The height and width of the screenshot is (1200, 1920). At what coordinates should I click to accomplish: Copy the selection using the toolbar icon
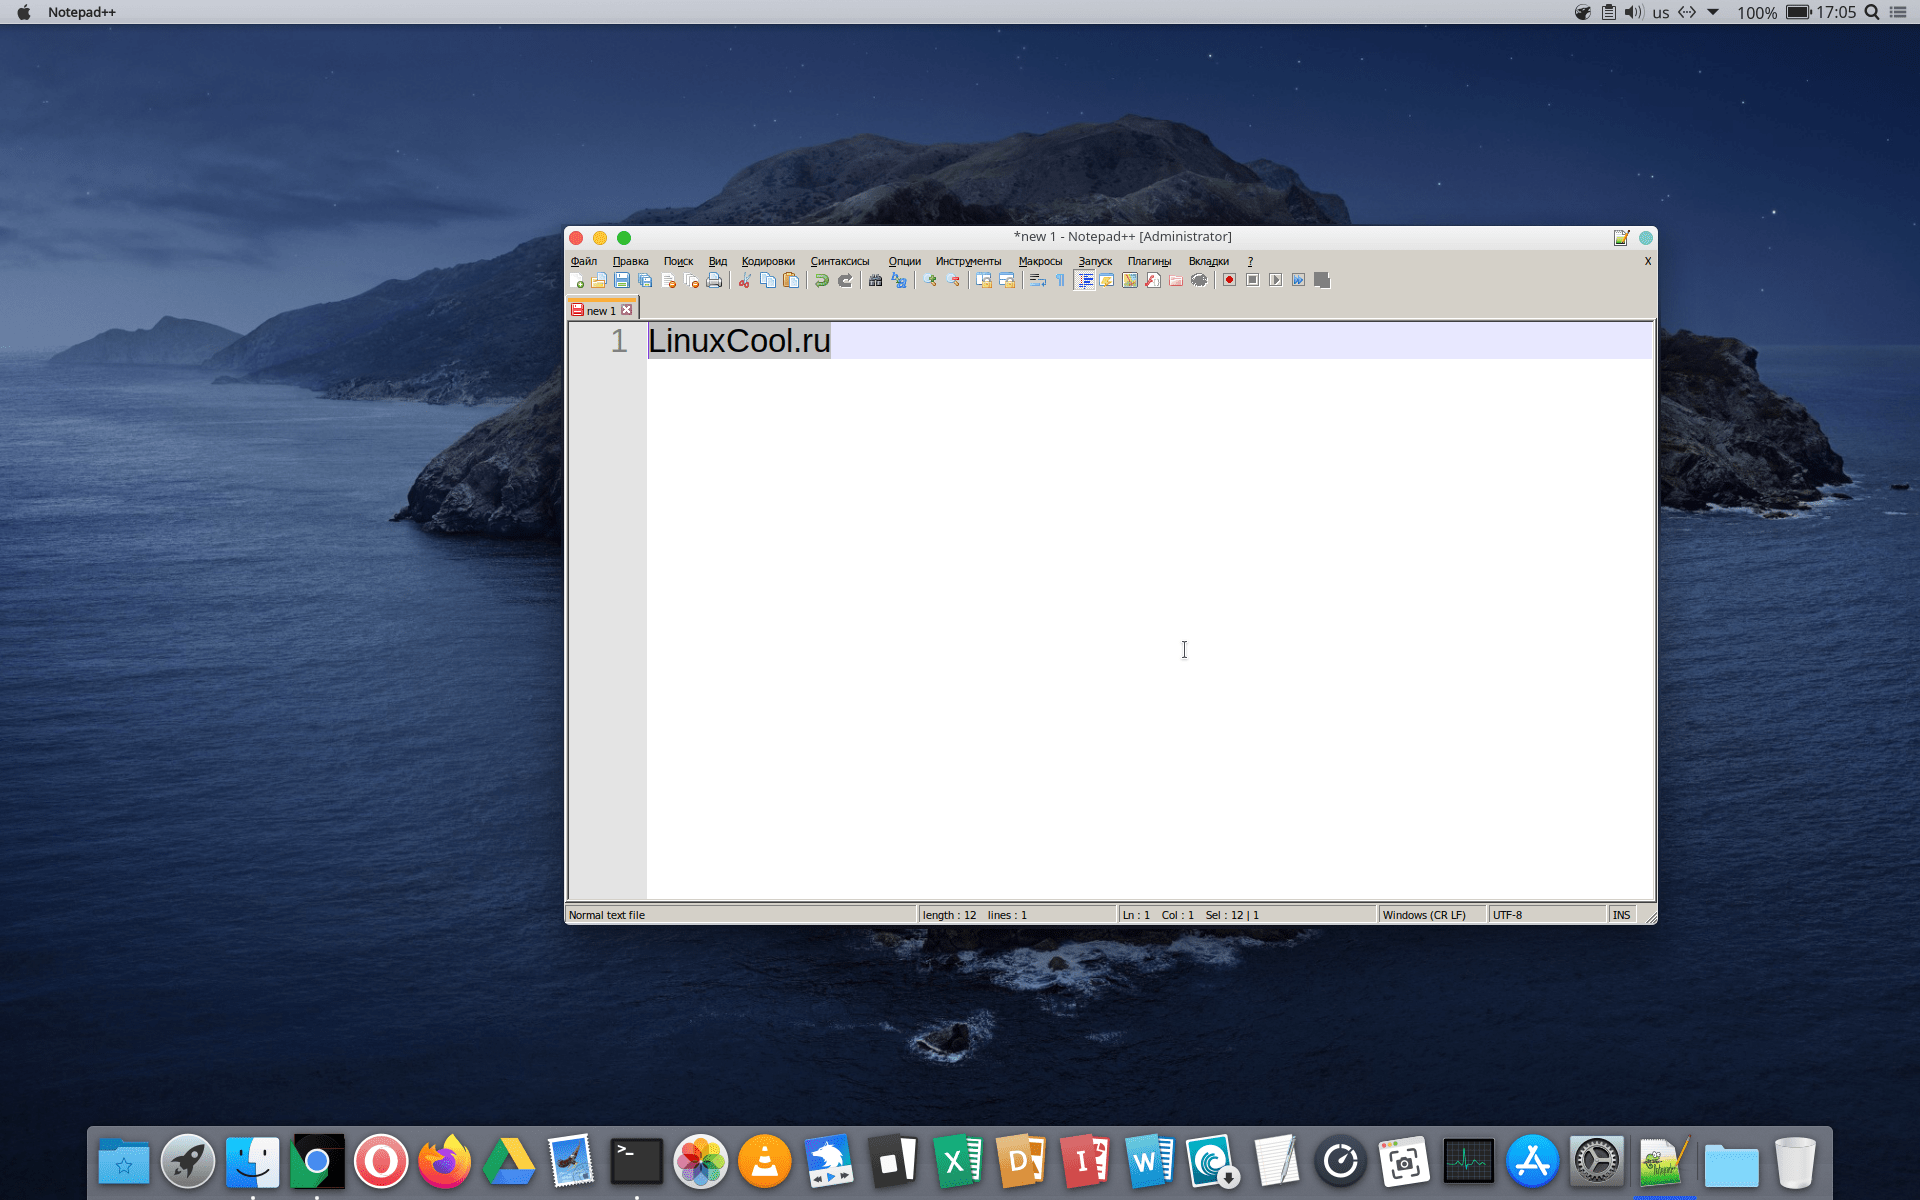point(768,281)
